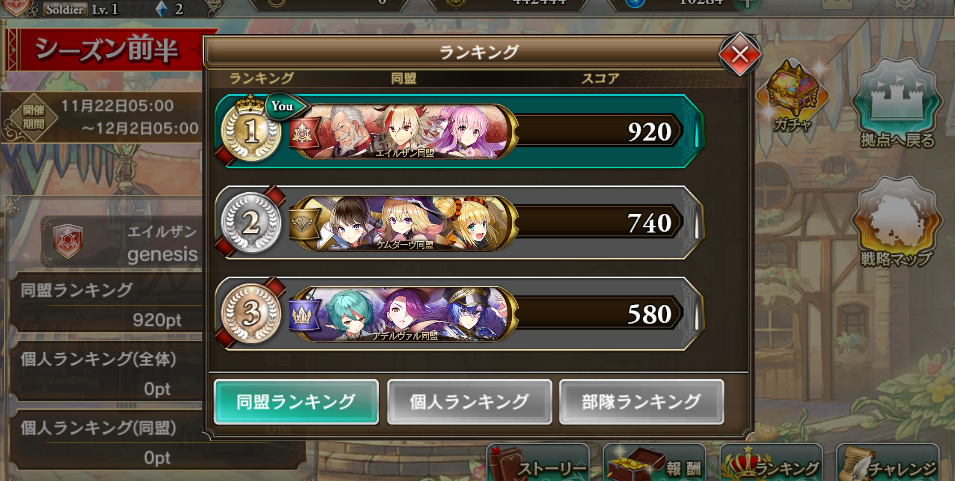Open the ストーリー button
Viewport: 955px width, 481px height.
tap(538, 464)
